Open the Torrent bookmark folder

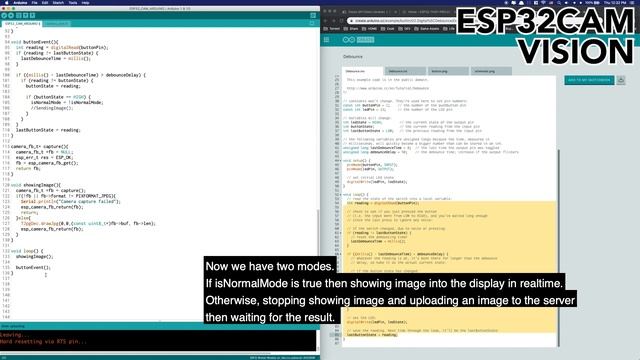[x=331, y=29]
